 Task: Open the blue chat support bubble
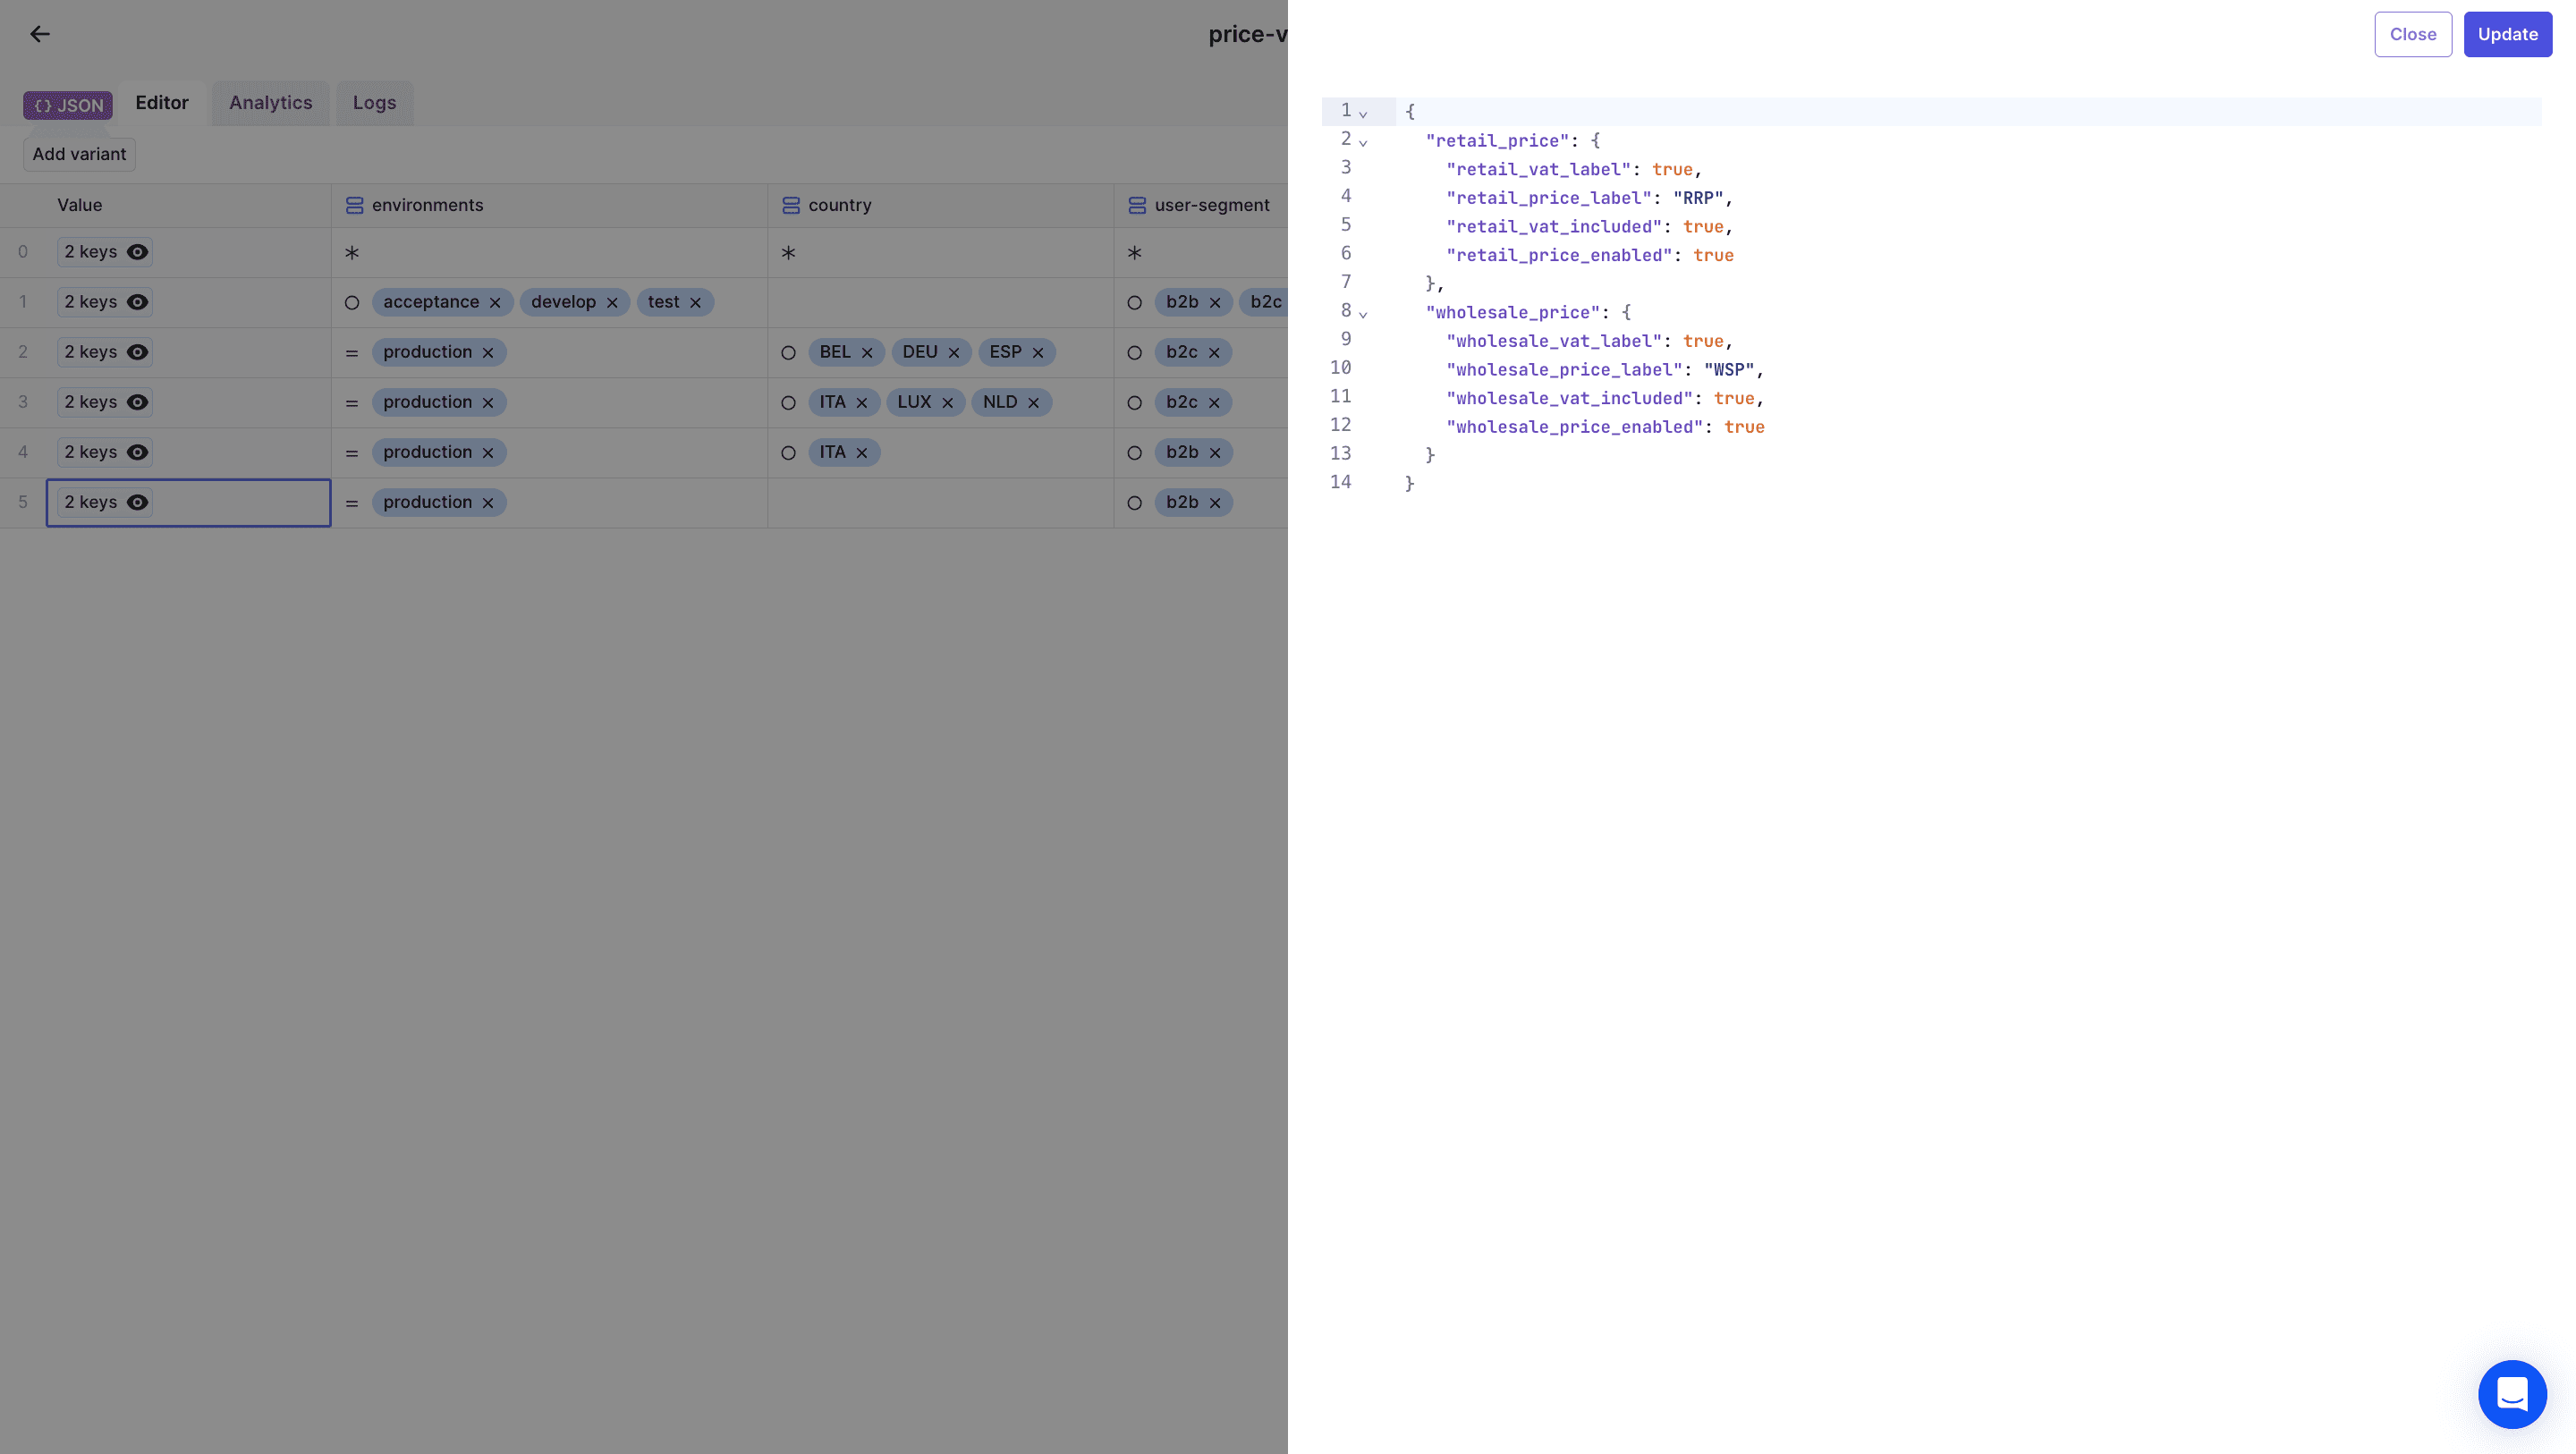point(2512,1393)
